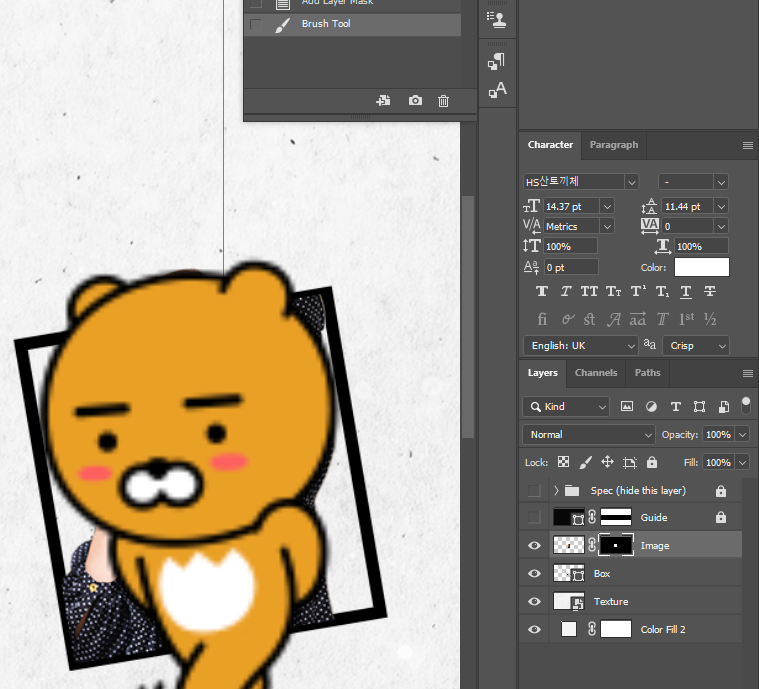Viewport: 759px width, 689px height.
Task: Open the tracking value dropdown
Action: click(x=721, y=226)
